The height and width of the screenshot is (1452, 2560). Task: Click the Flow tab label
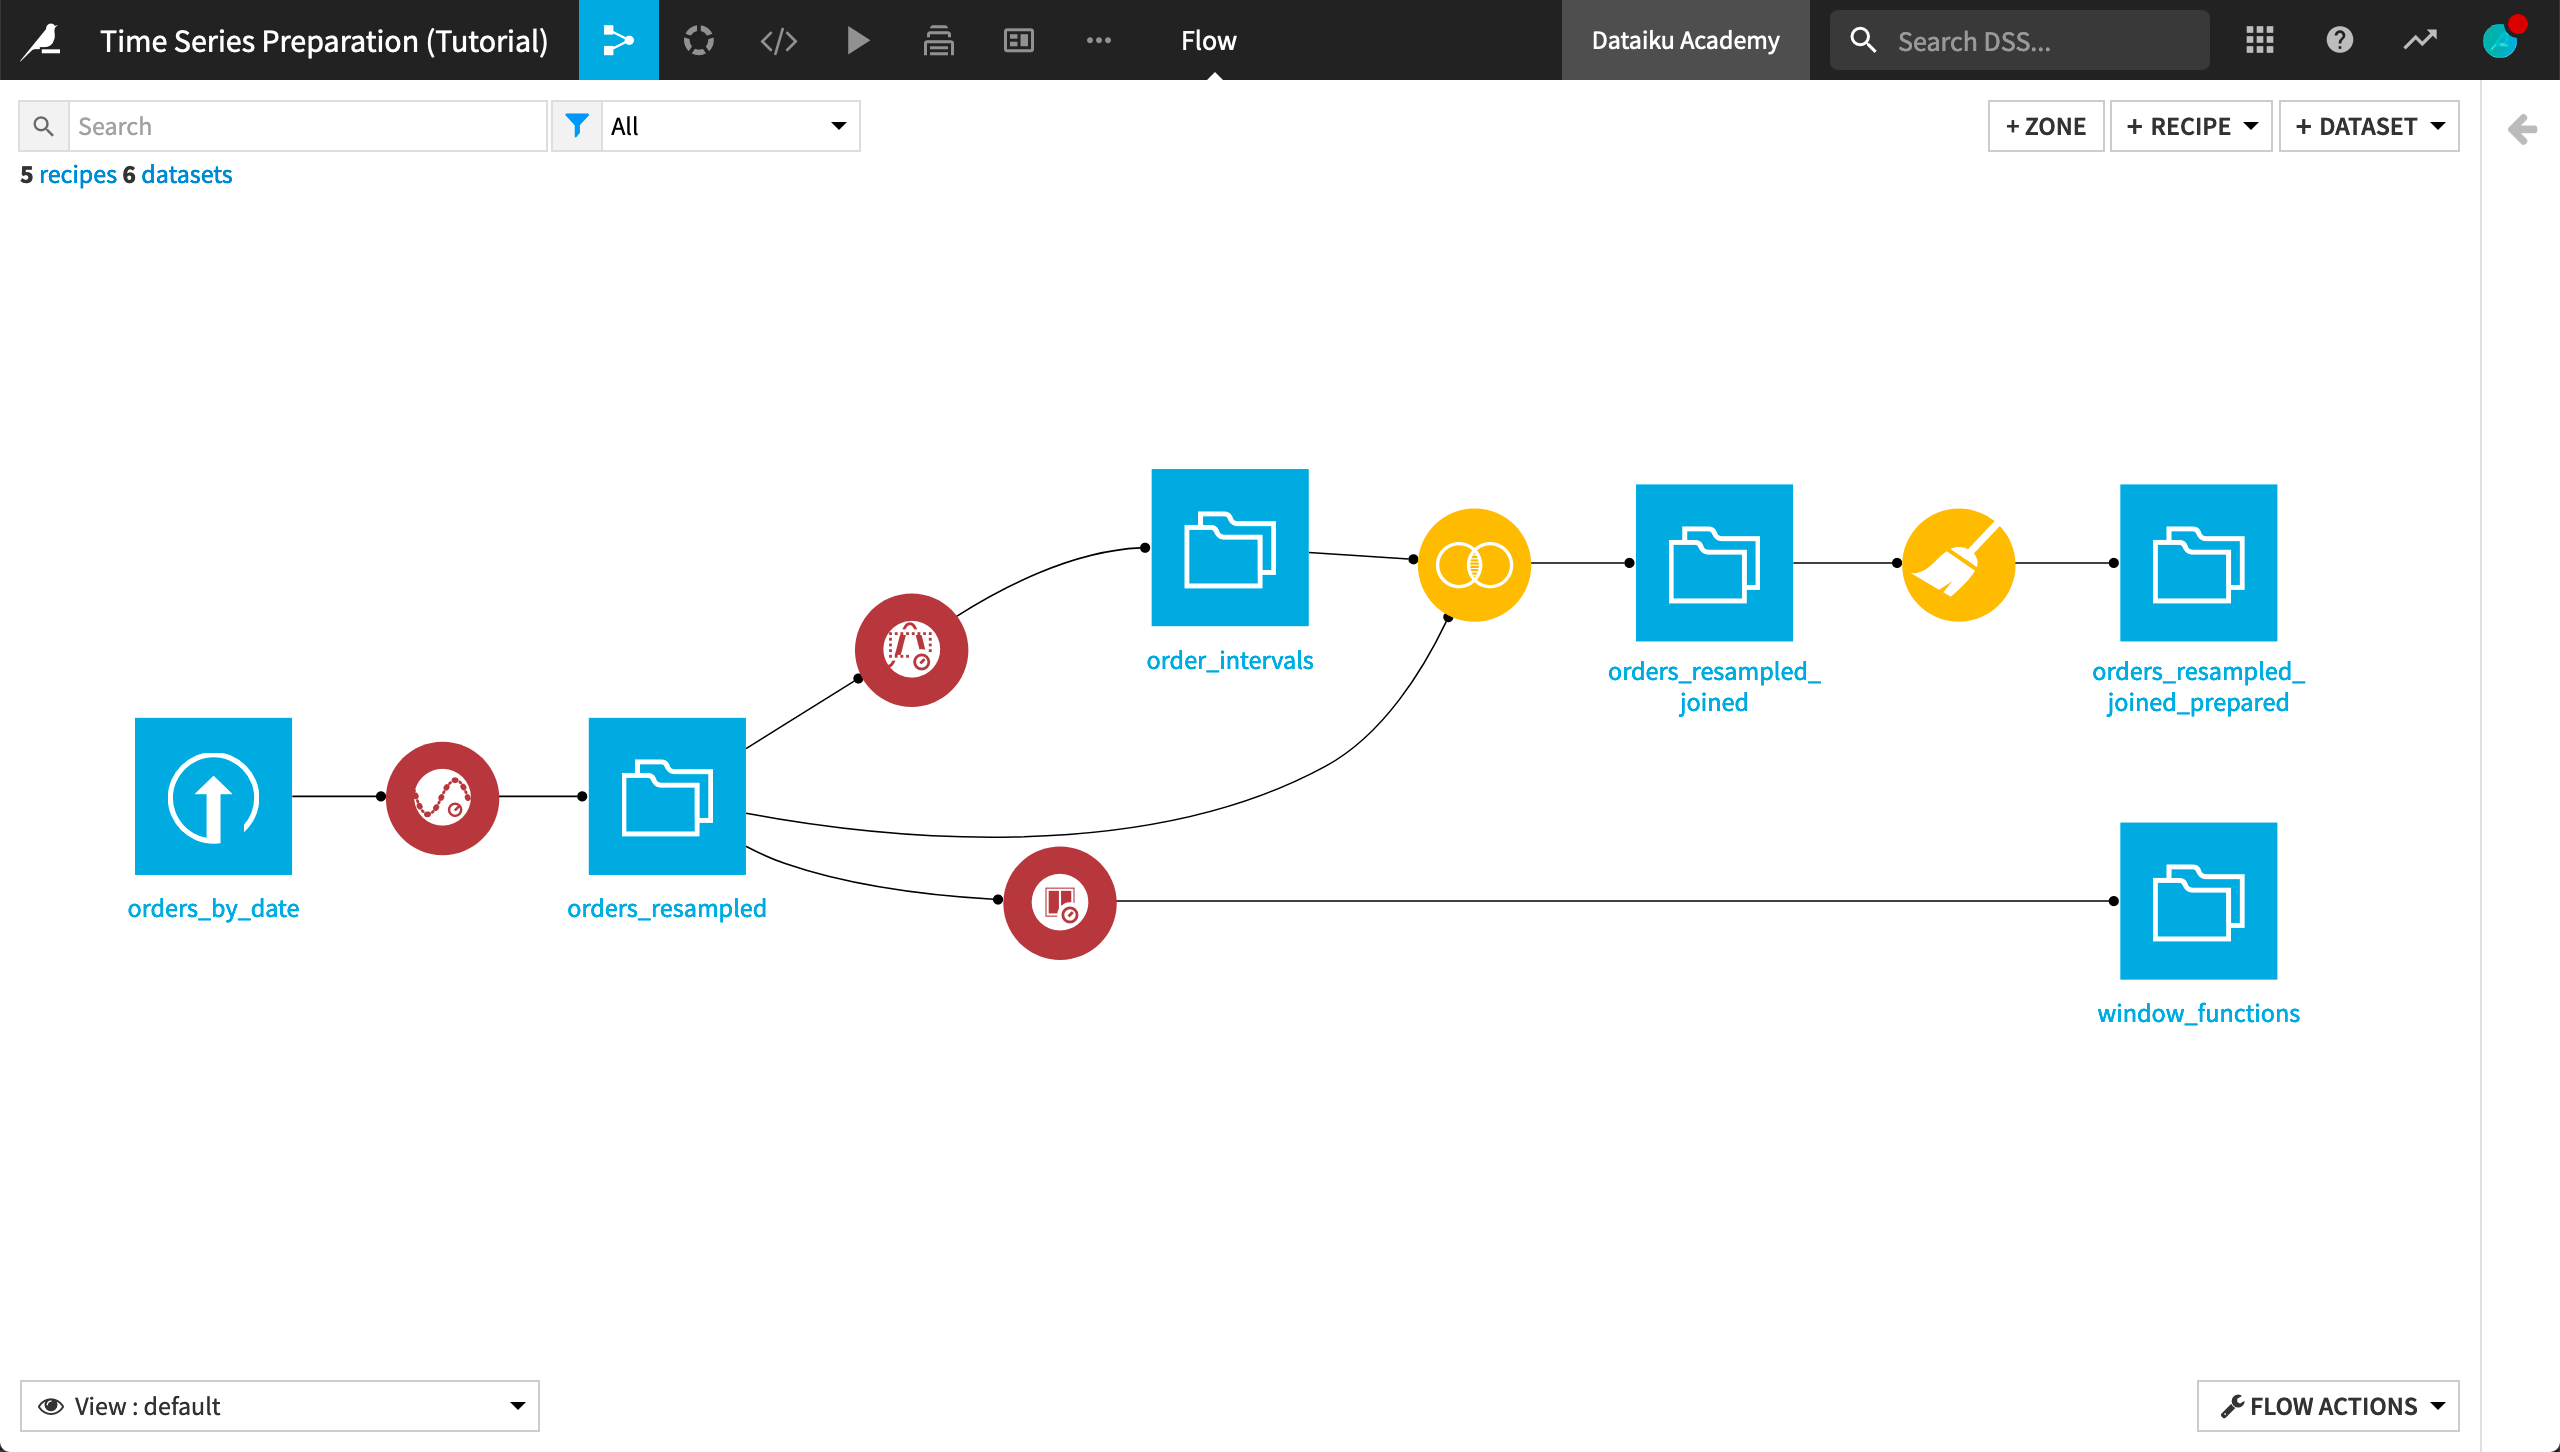click(1209, 40)
